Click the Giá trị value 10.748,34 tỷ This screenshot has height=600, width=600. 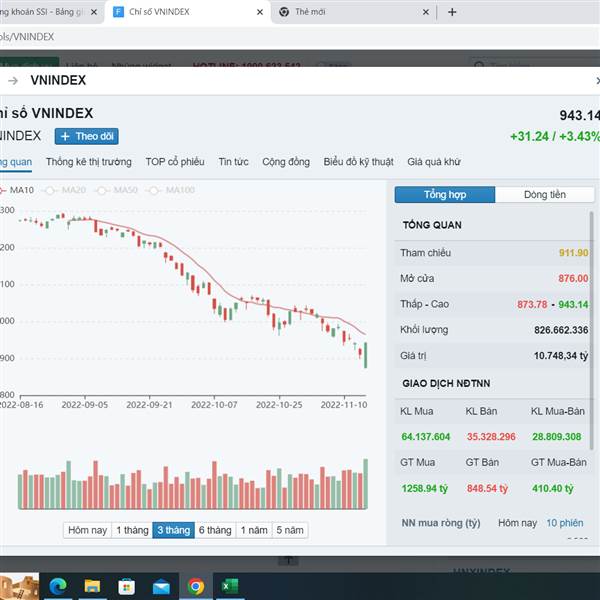pos(561,355)
